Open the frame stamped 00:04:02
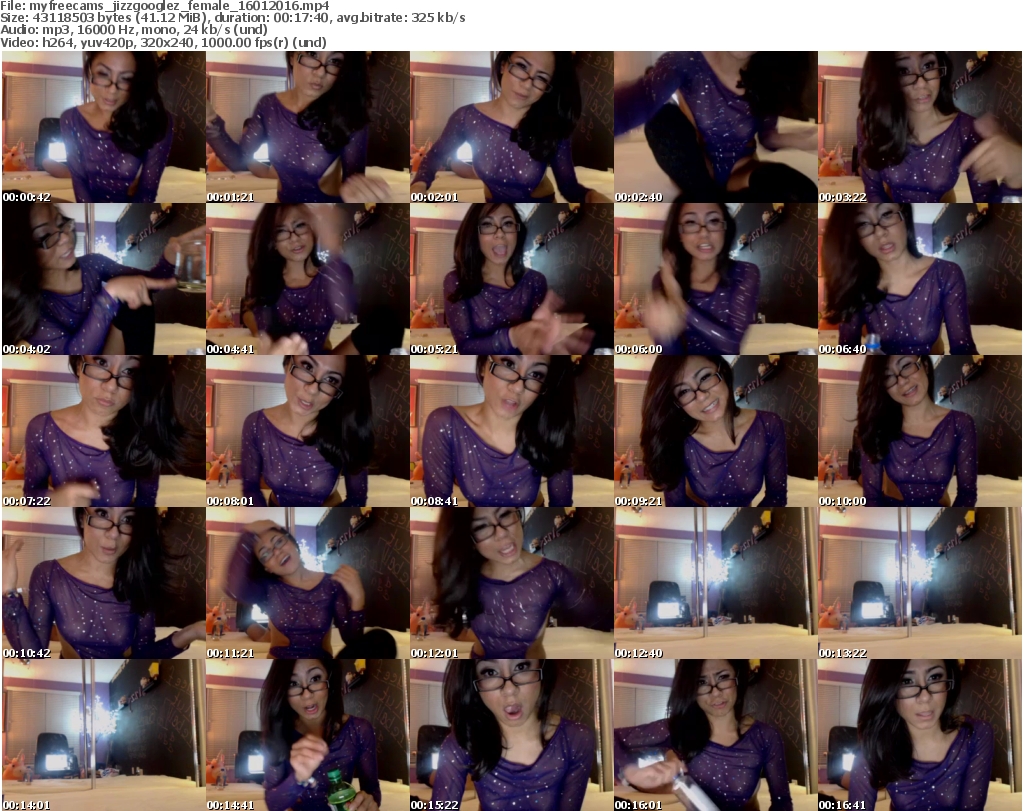This screenshot has height=811, width=1024. coord(104,279)
